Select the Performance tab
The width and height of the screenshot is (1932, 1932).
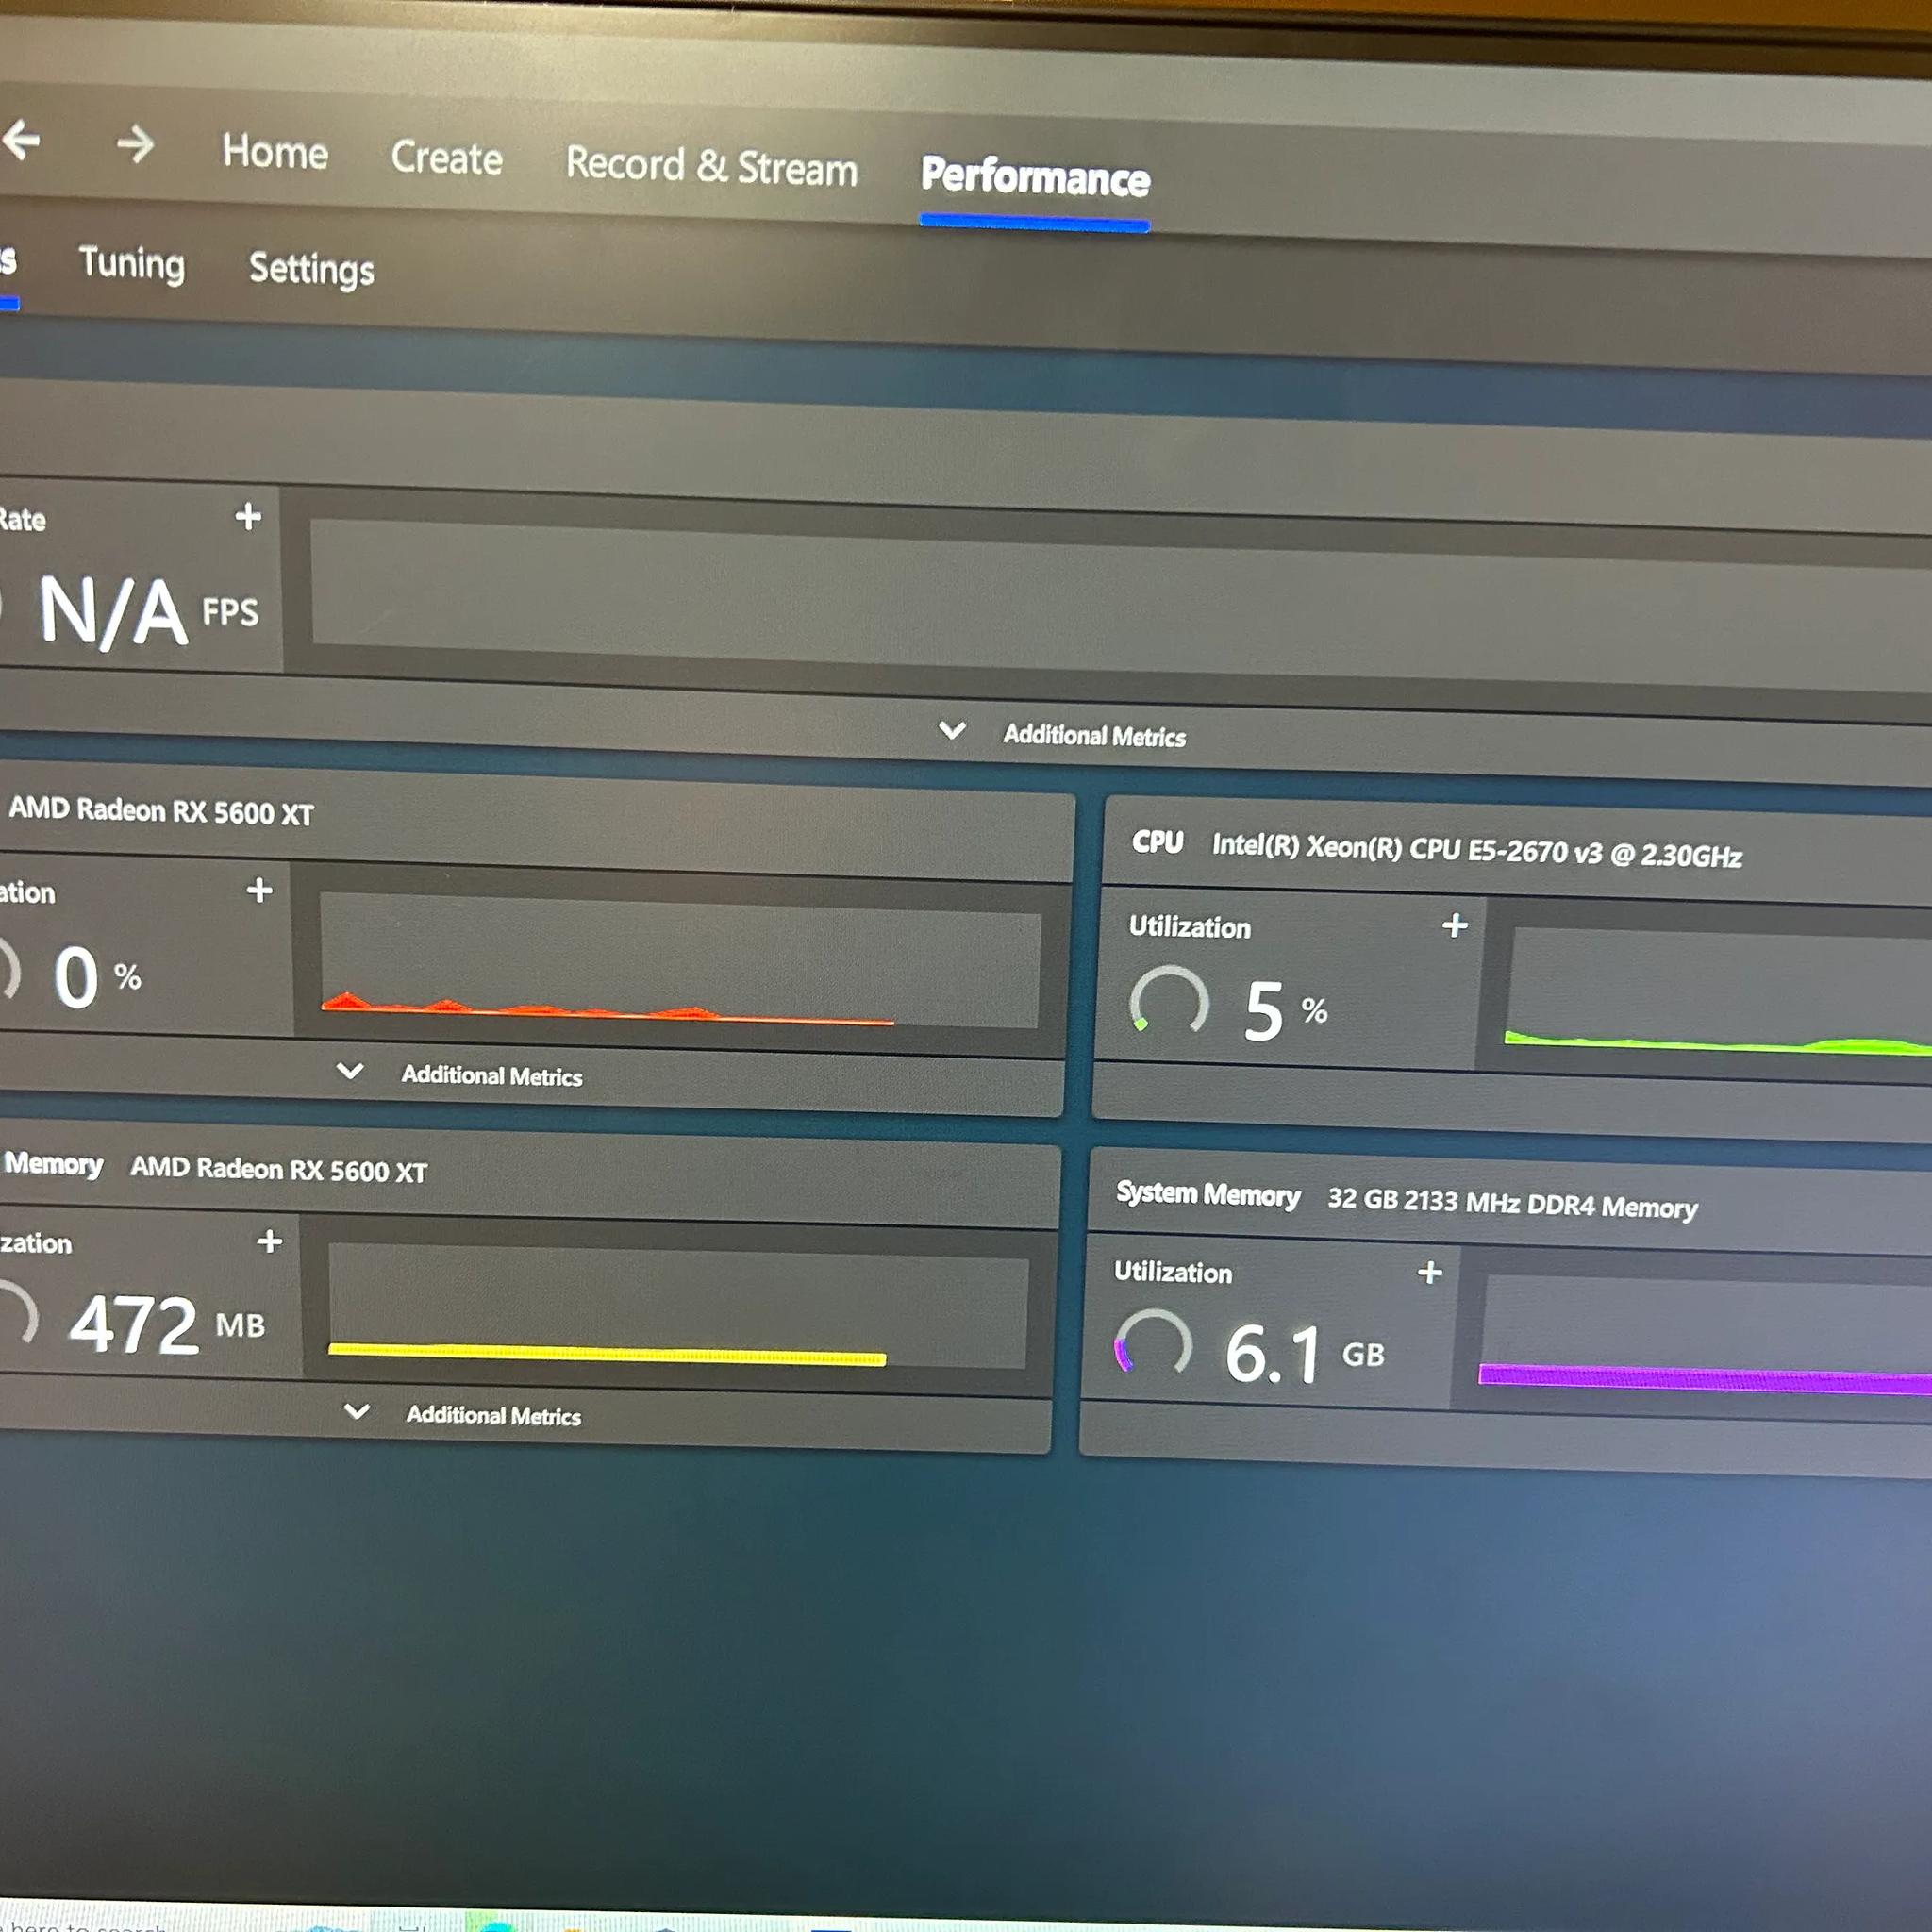click(1035, 177)
